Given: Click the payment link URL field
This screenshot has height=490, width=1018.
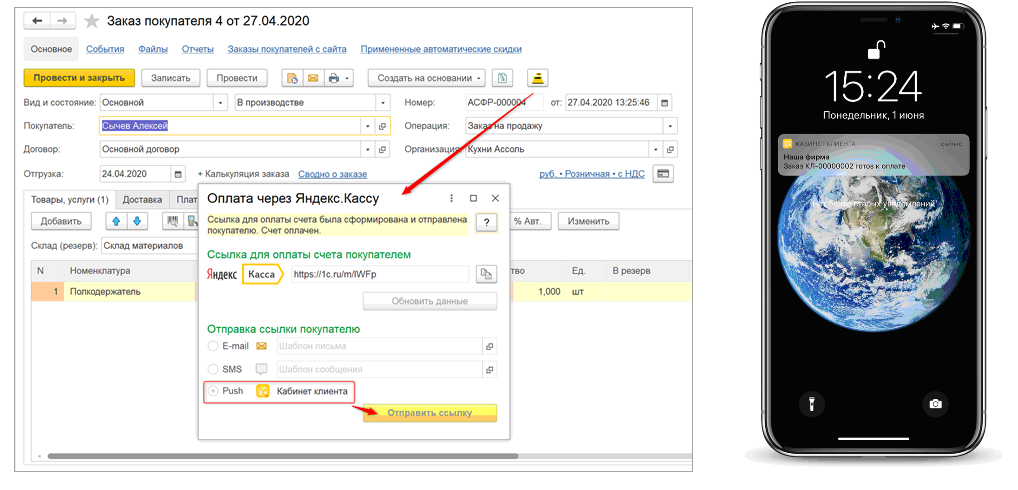Looking at the screenshot, I should (380, 275).
